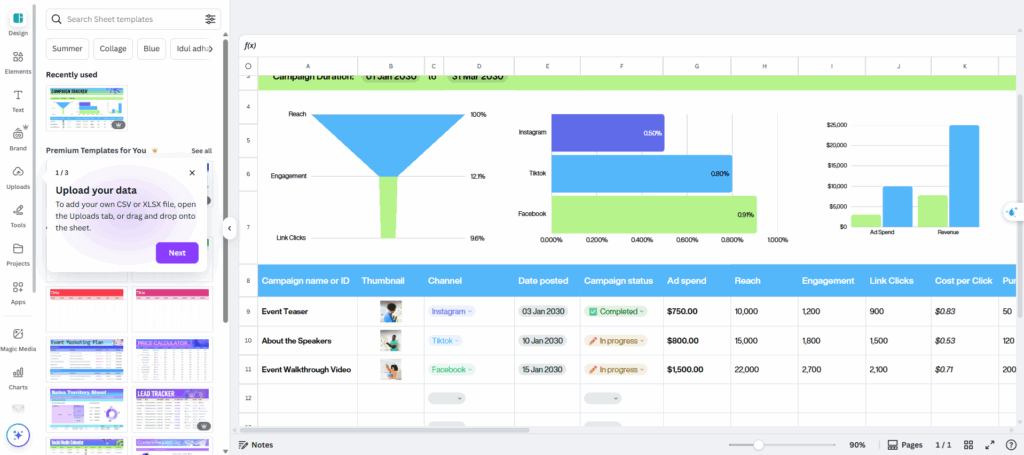Viewport: 1024px width, 455px height.
Task: Open the help question mark
Action: (x=1010, y=445)
